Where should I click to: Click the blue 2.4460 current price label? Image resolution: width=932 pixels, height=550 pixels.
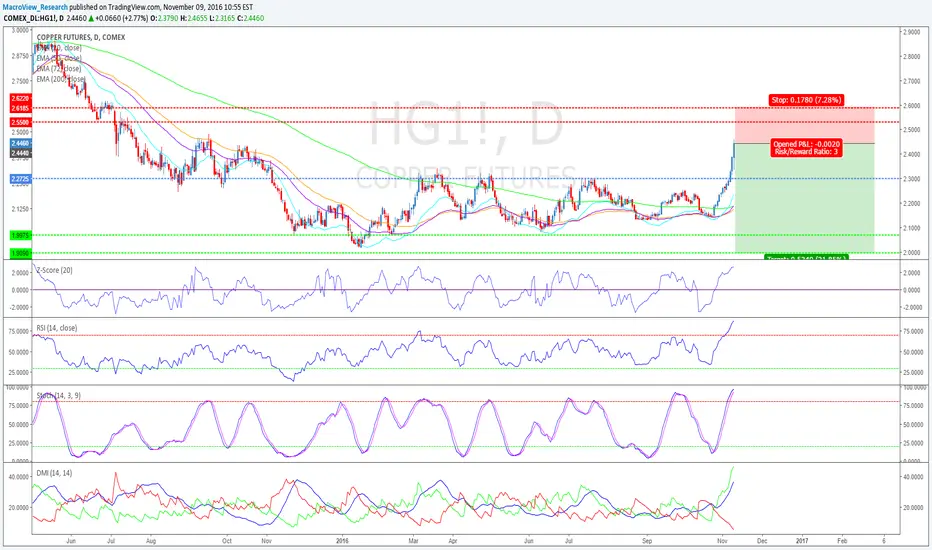coord(20,143)
